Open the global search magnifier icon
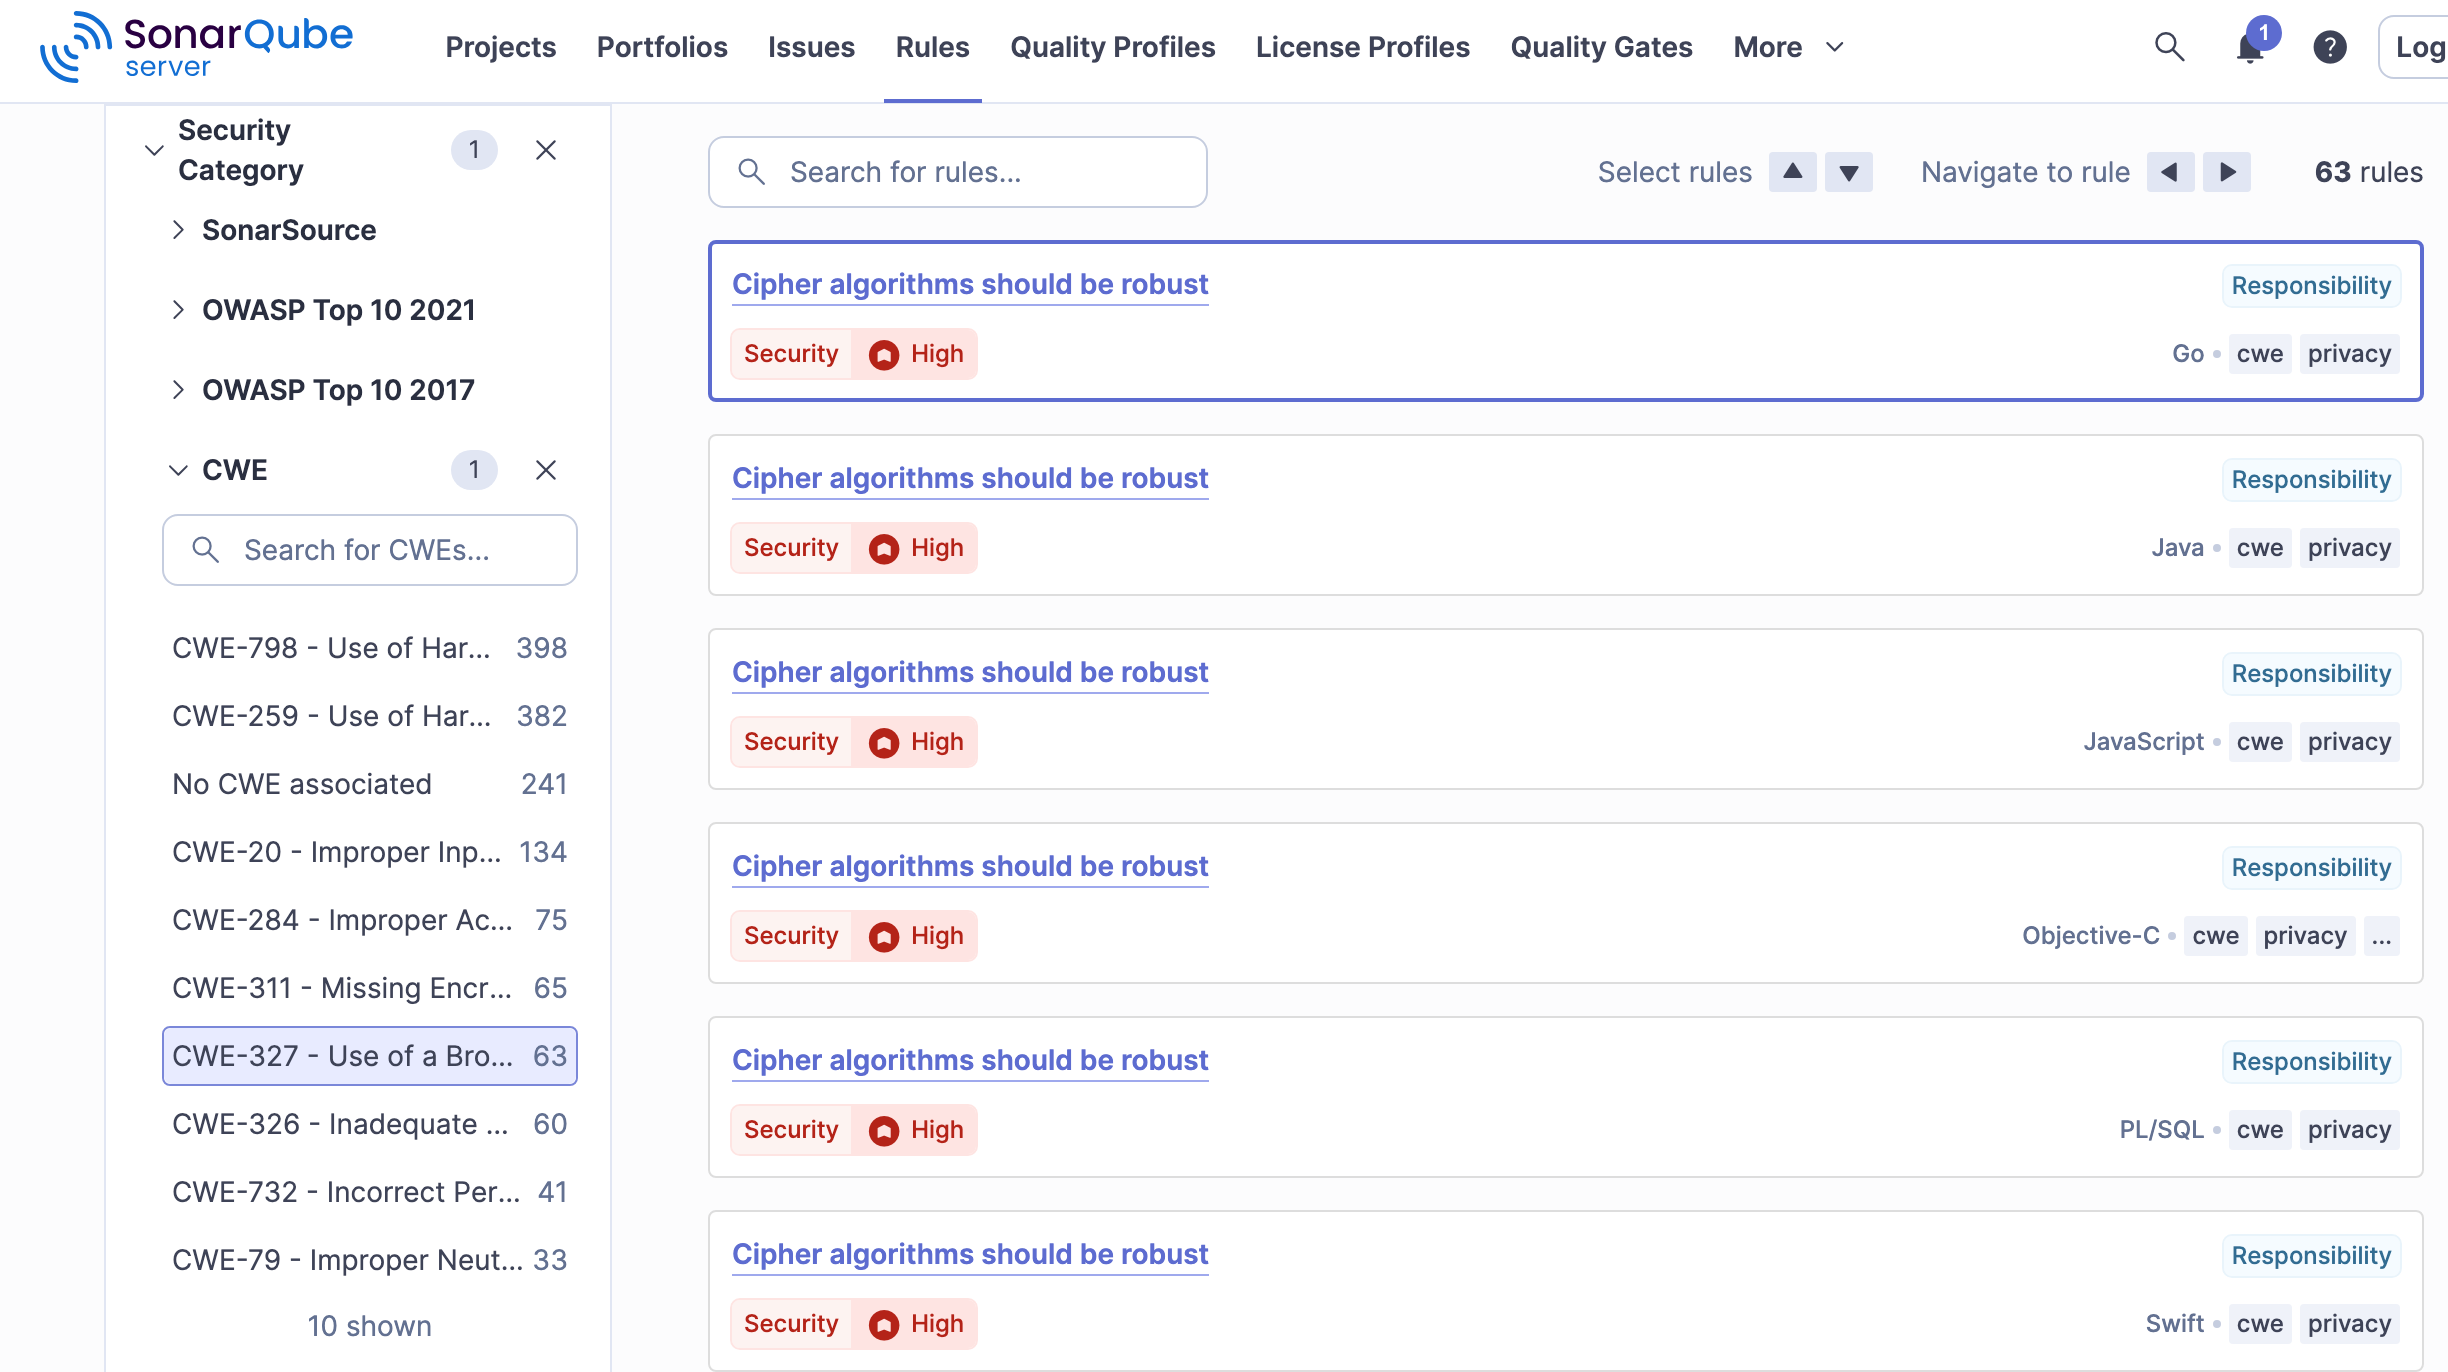This screenshot has height=1372, width=2448. [2169, 47]
